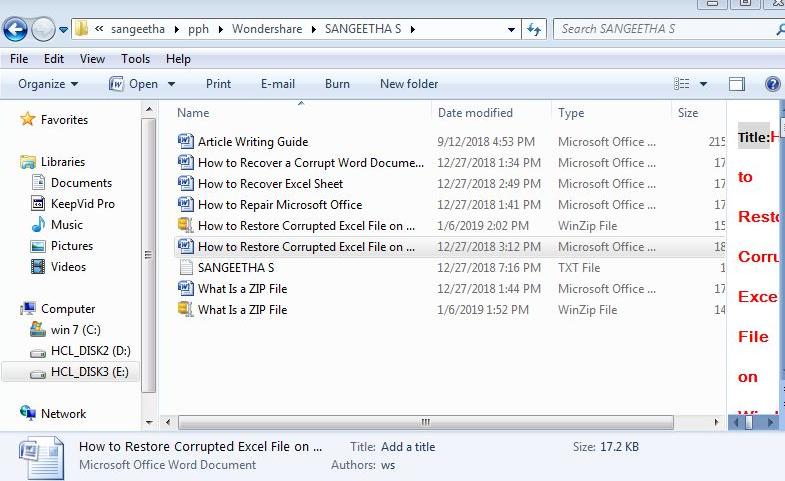
Task: Go back with the Back arrow button
Action: coord(16,30)
